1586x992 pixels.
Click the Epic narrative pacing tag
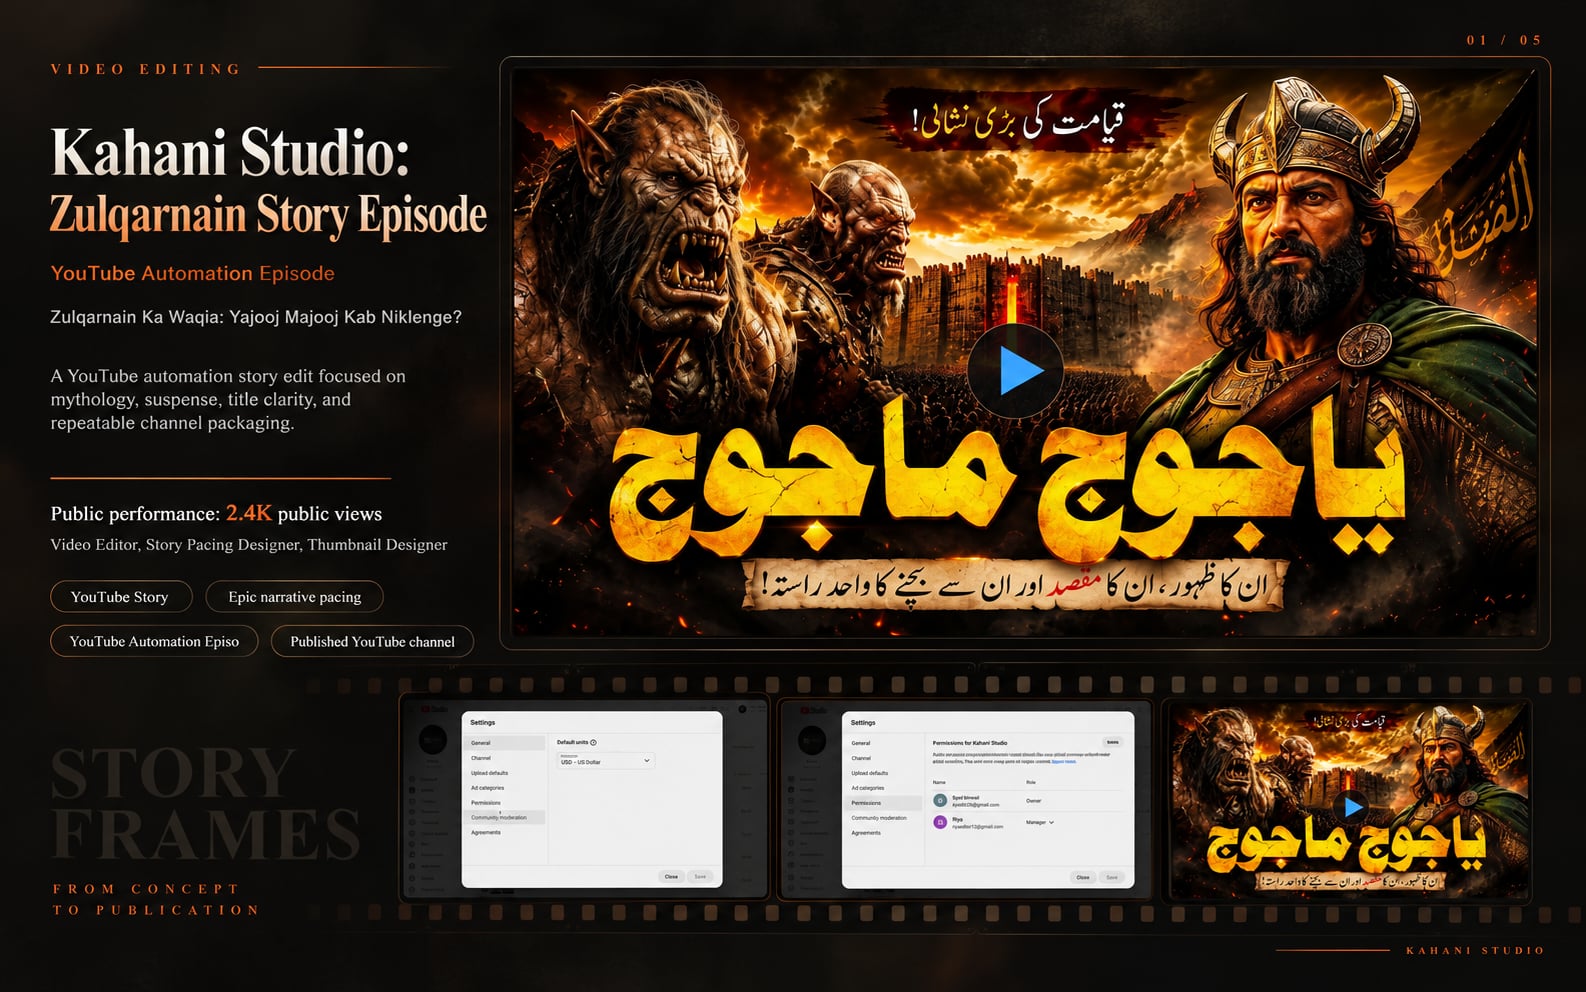pyautogui.click(x=294, y=596)
